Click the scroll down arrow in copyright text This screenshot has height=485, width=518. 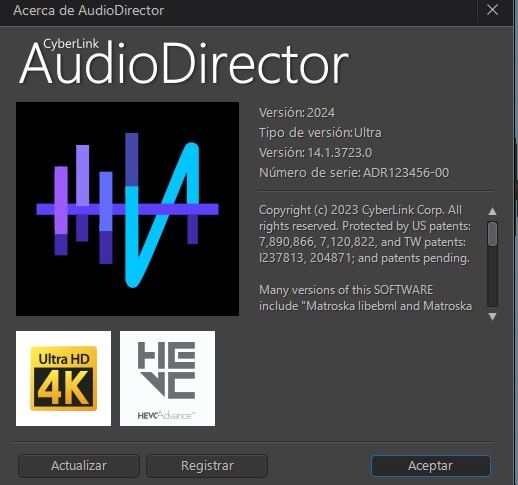coord(492,316)
